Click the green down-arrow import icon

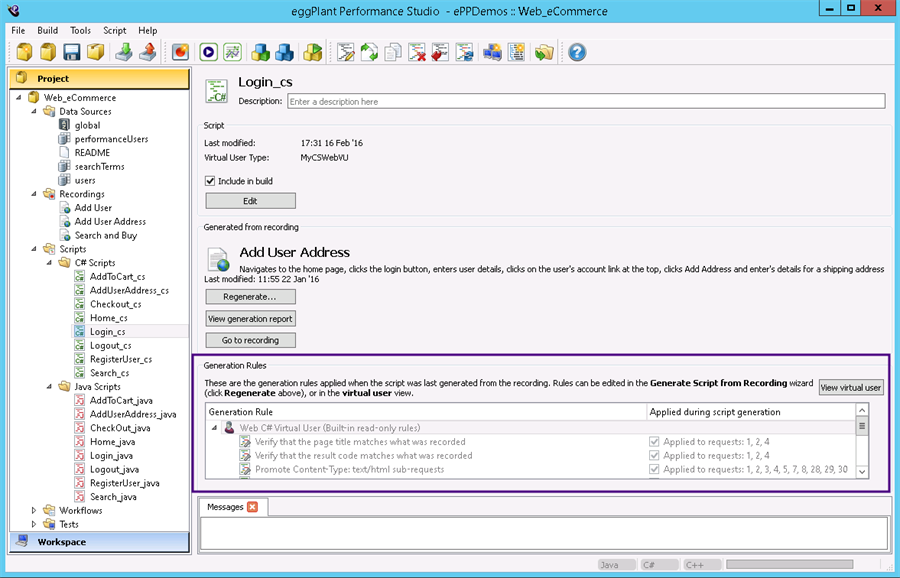[x=123, y=52]
